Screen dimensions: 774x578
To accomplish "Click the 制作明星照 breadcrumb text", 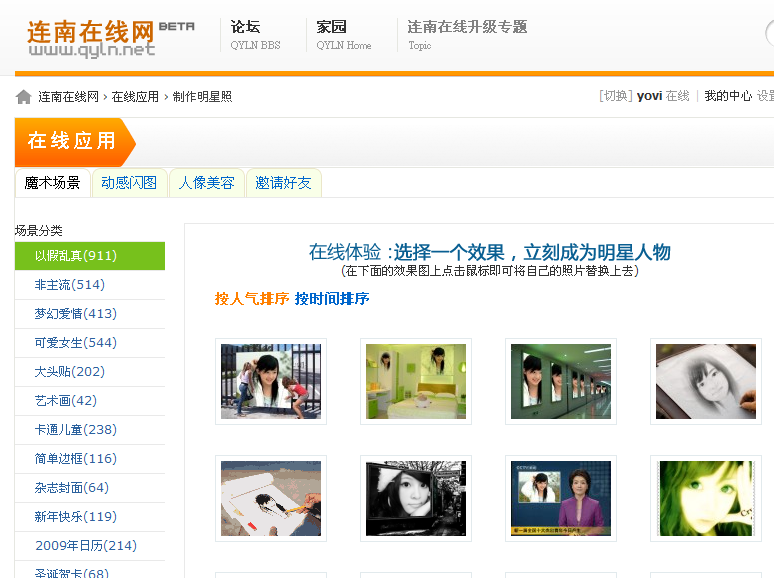I will [202, 97].
